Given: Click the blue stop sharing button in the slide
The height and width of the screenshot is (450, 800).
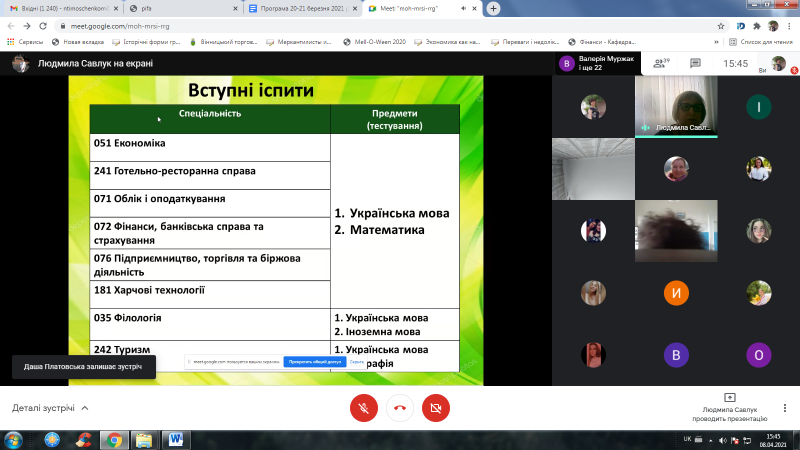Looking at the screenshot, I should tap(315, 362).
